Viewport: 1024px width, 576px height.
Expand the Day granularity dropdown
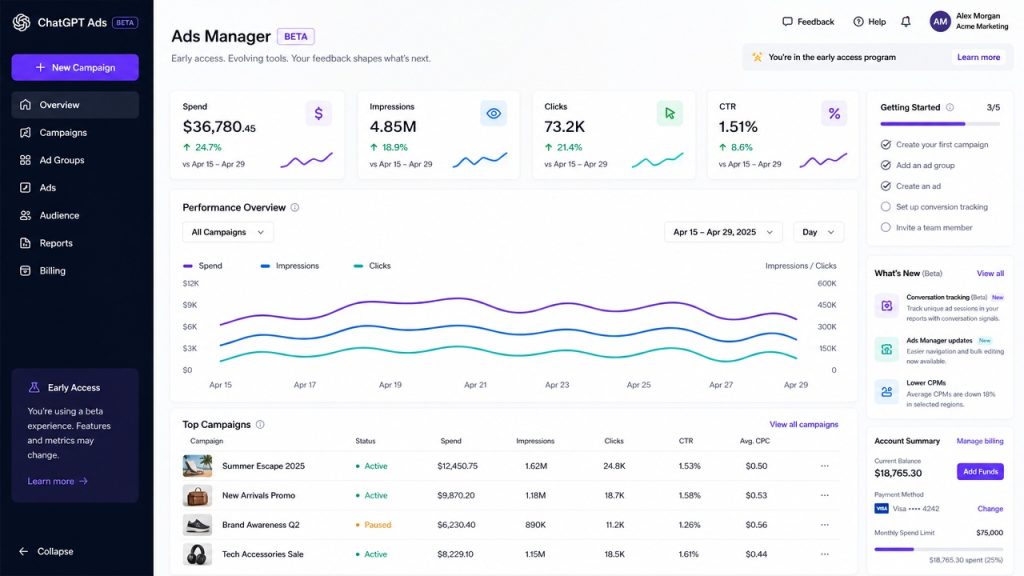pos(818,232)
